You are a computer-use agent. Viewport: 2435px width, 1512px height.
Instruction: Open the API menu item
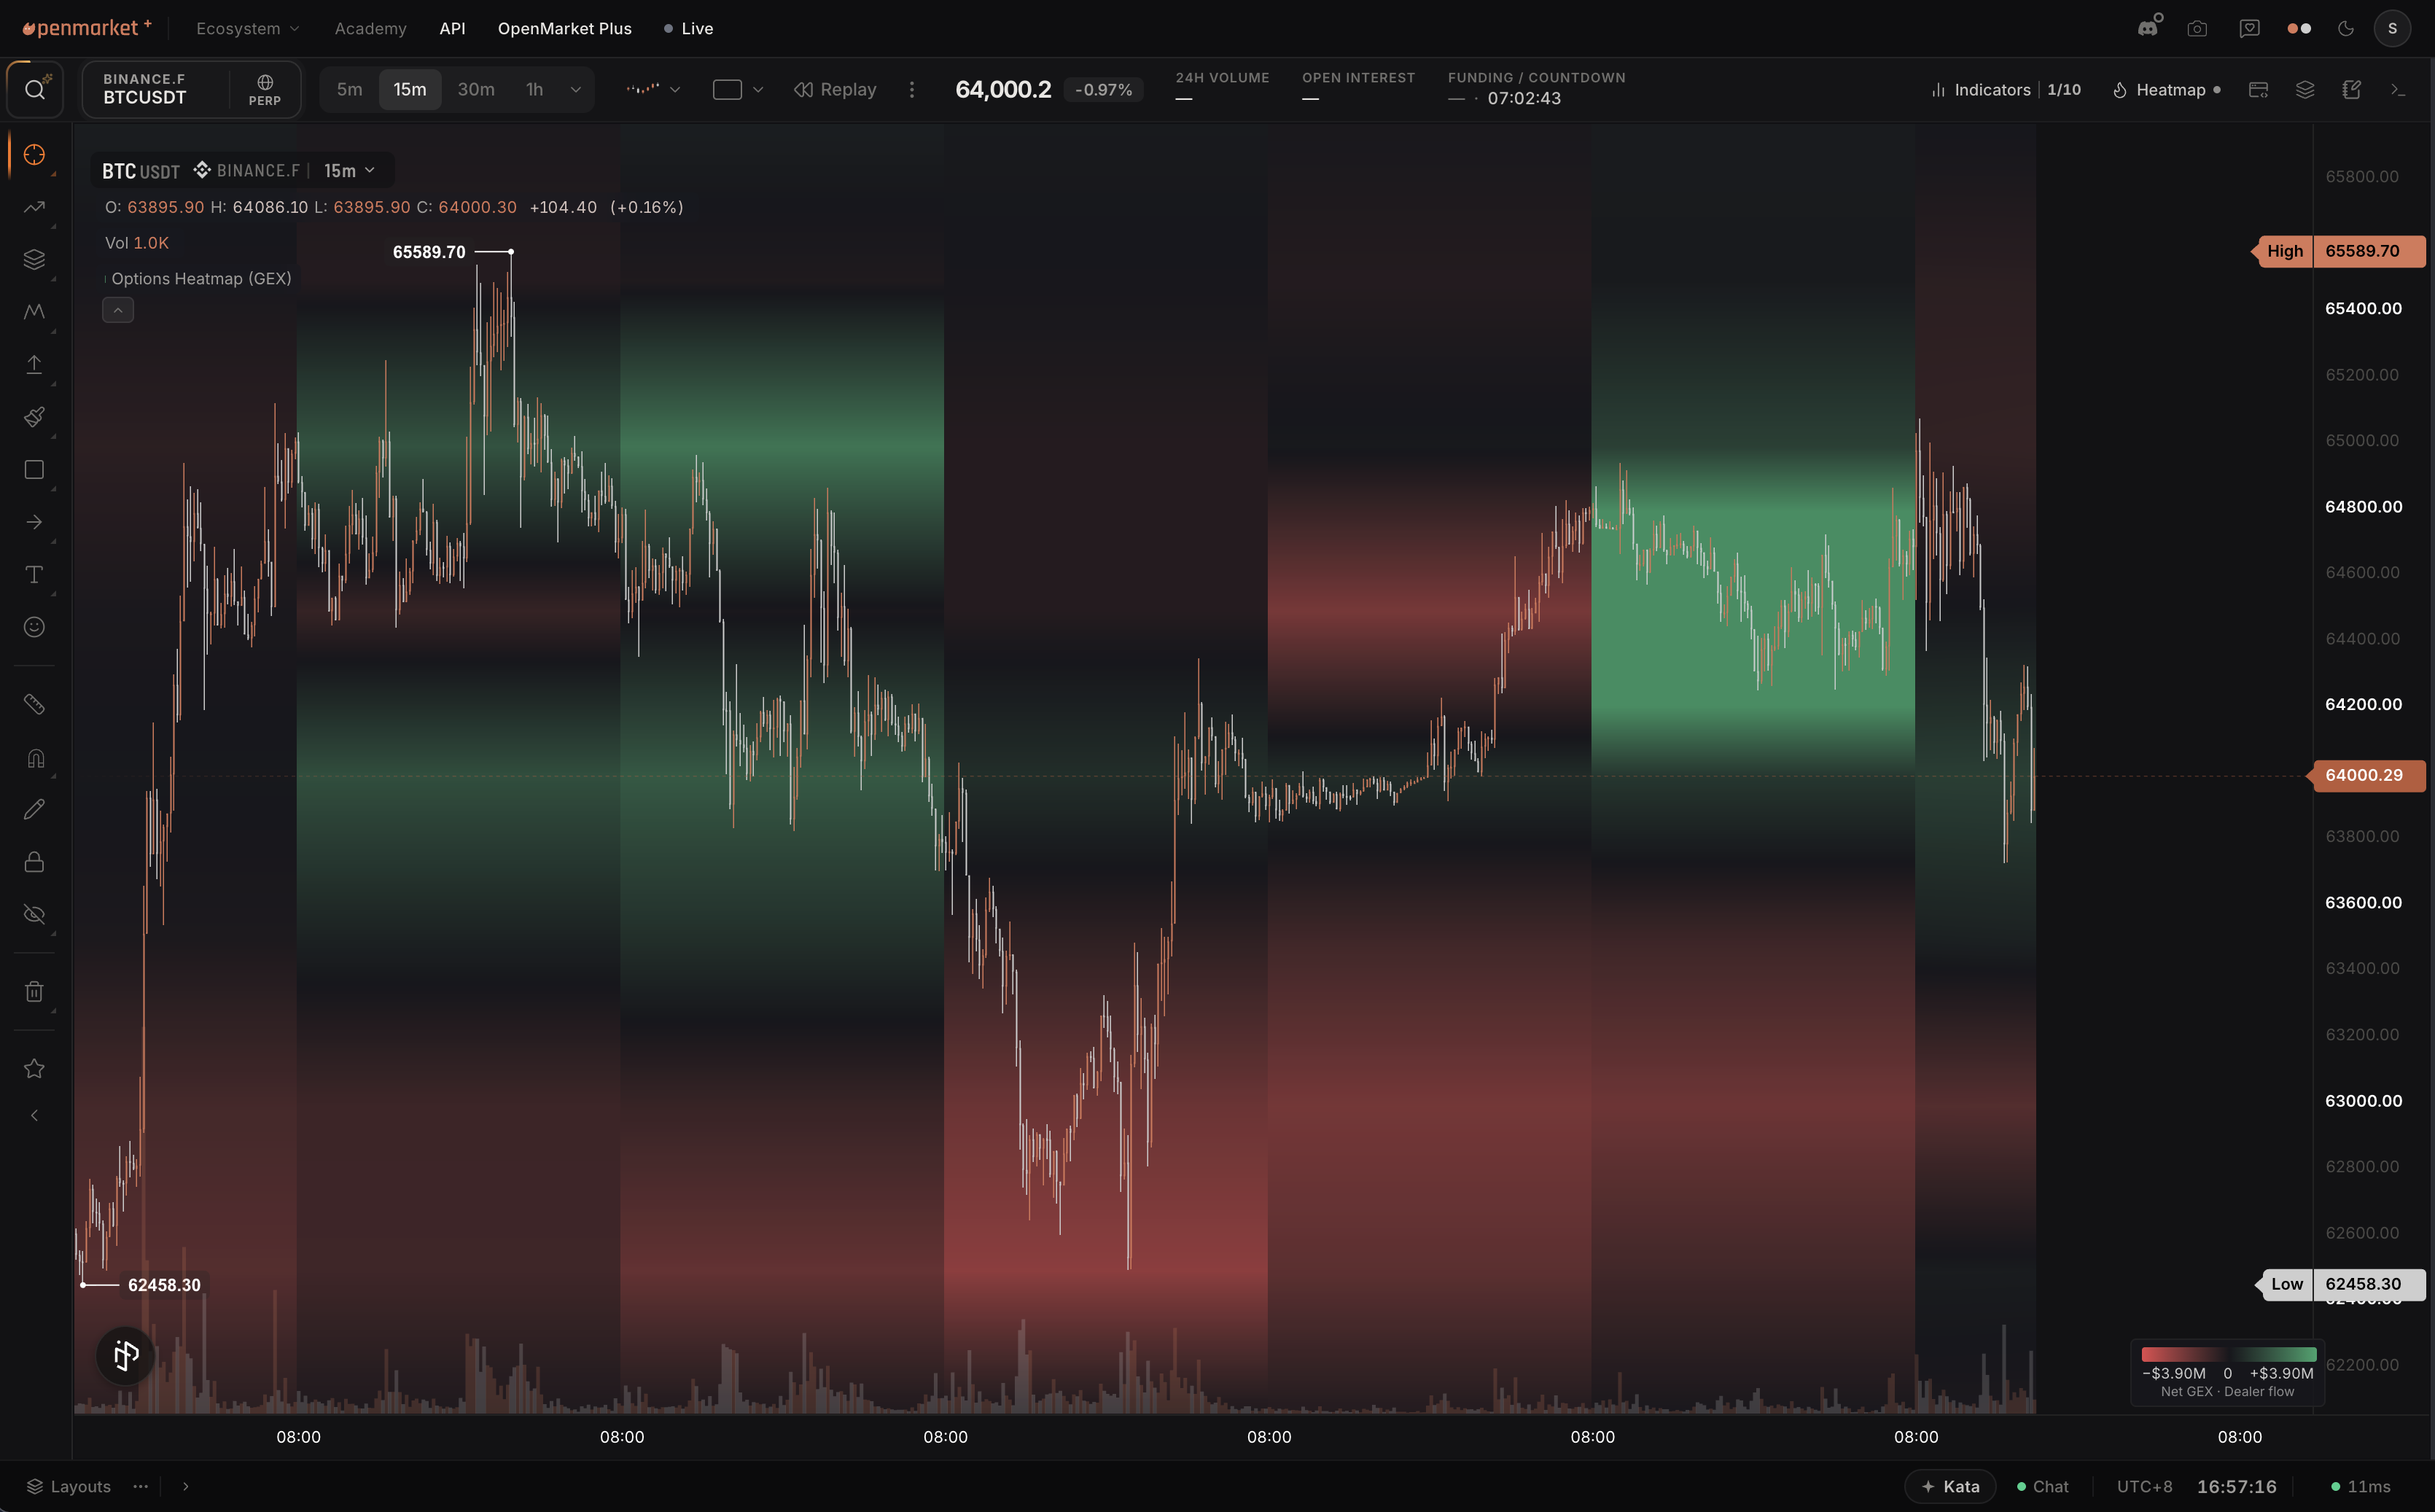point(452,28)
